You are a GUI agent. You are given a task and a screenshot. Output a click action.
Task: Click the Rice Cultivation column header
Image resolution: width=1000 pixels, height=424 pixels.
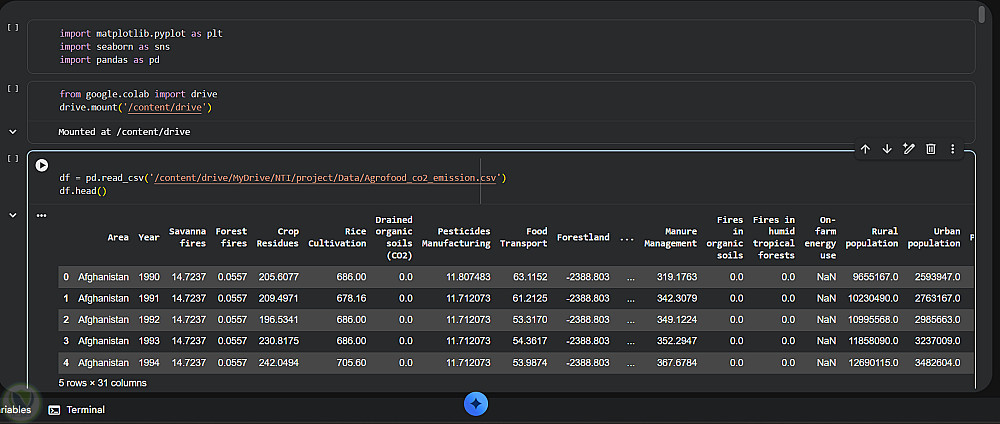337,237
